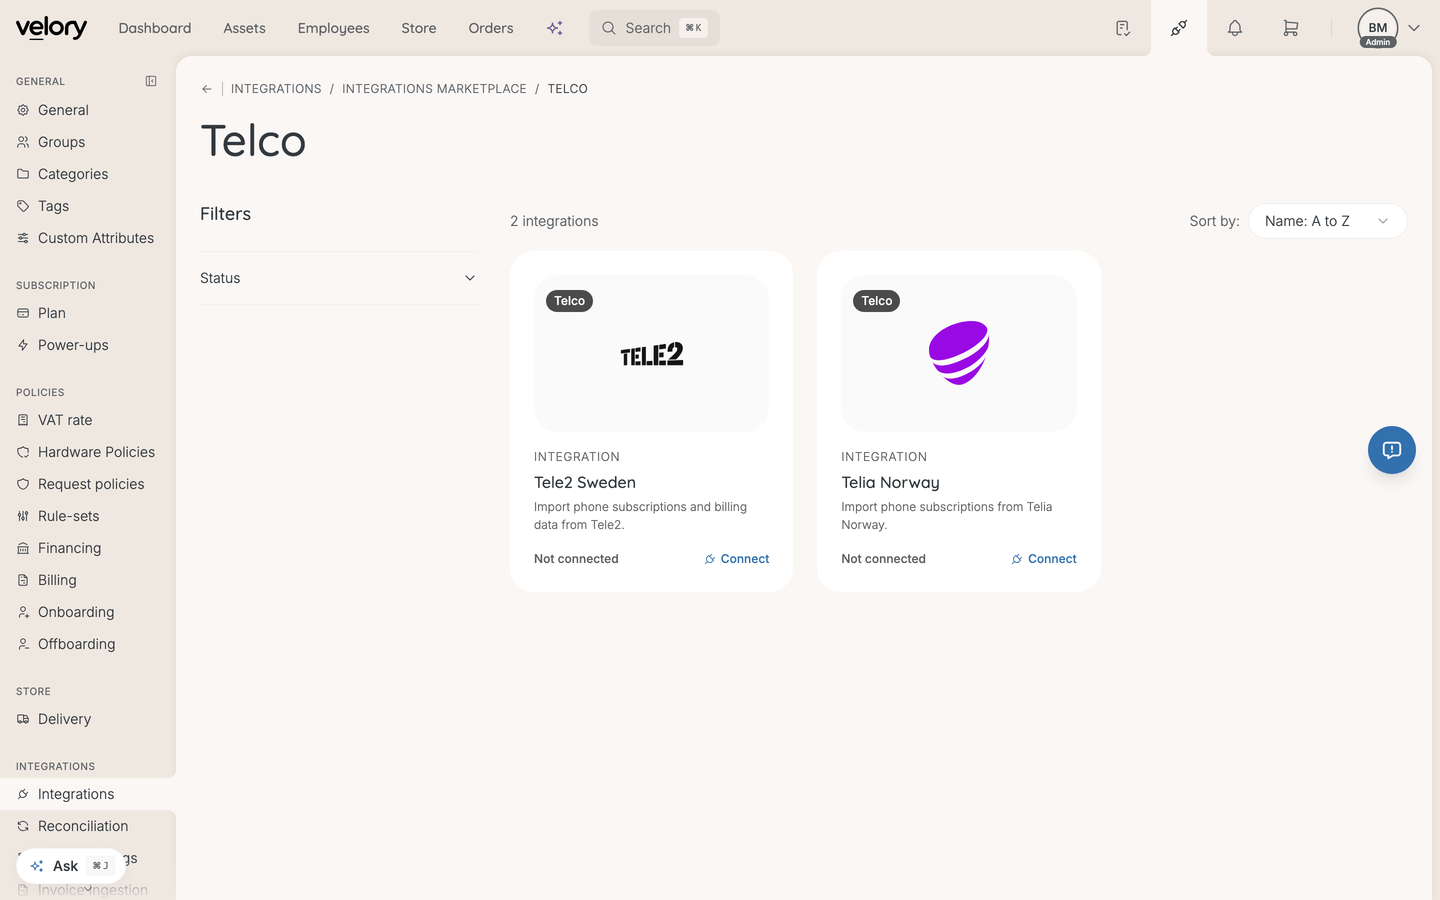Expand the Status filter
1440x900 pixels.
coord(339,278)
